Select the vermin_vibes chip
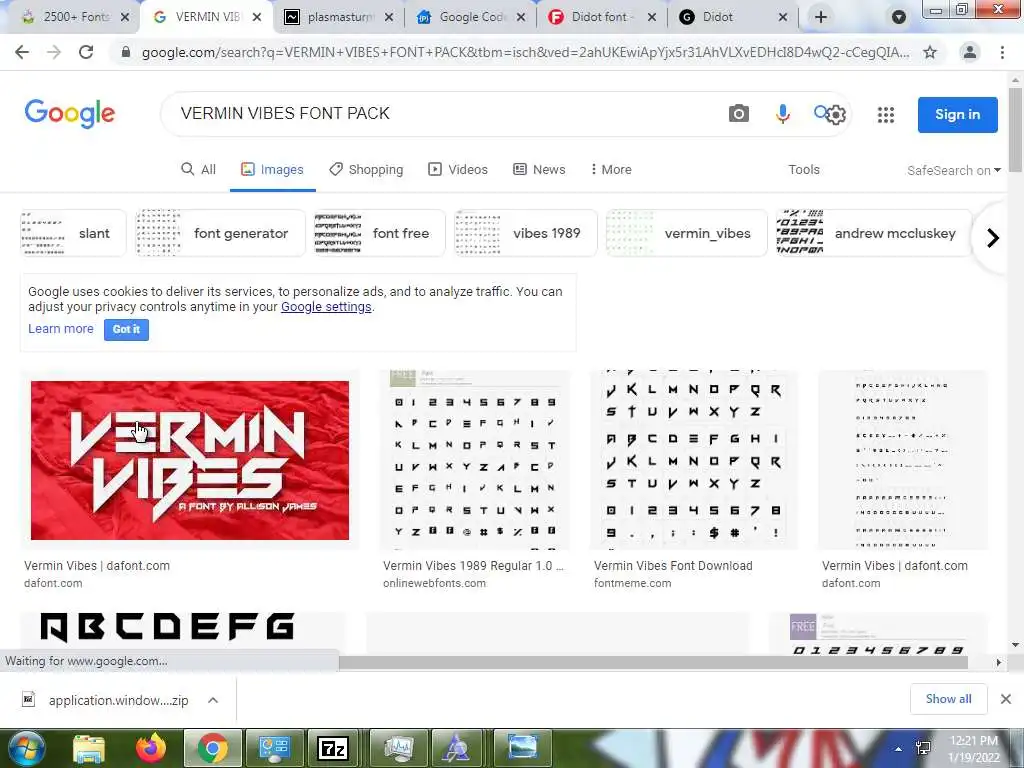 [x=686, y=233]
